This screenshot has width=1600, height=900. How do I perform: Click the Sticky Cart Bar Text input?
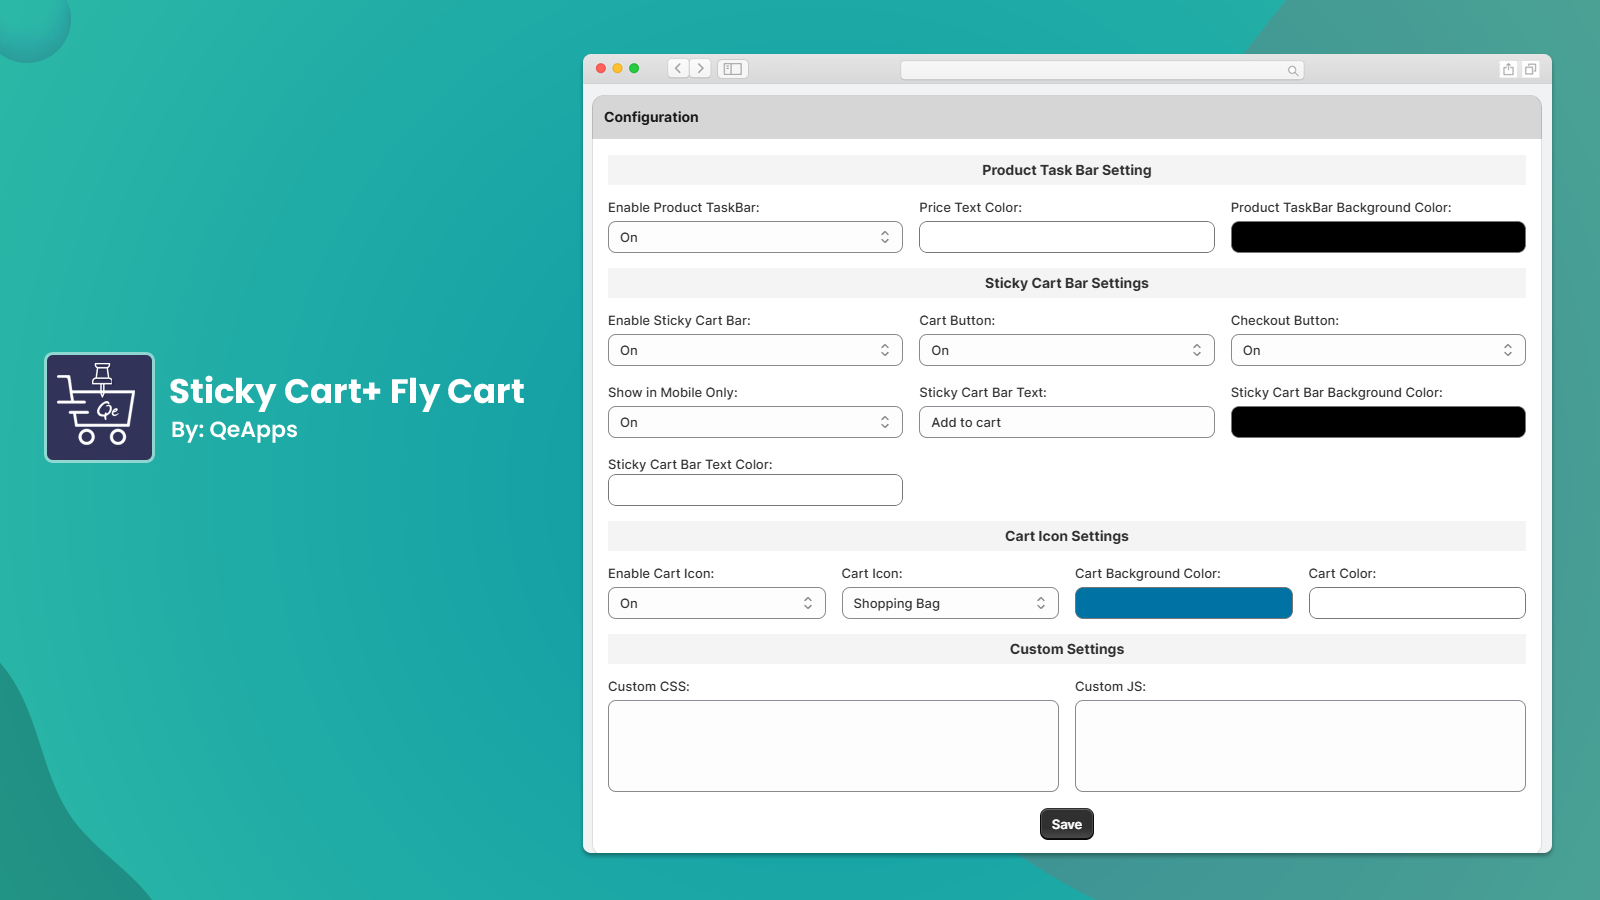click(1066, 422)
